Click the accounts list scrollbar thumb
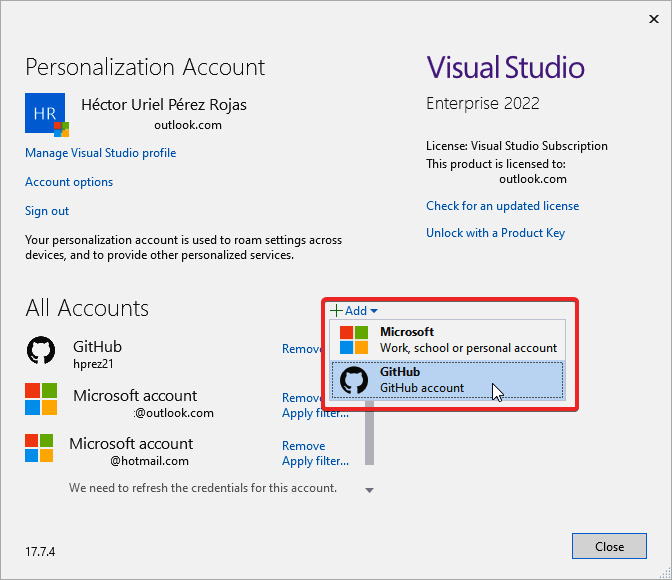Viewport: 672px width, 580px height. (x=369, y=433)
